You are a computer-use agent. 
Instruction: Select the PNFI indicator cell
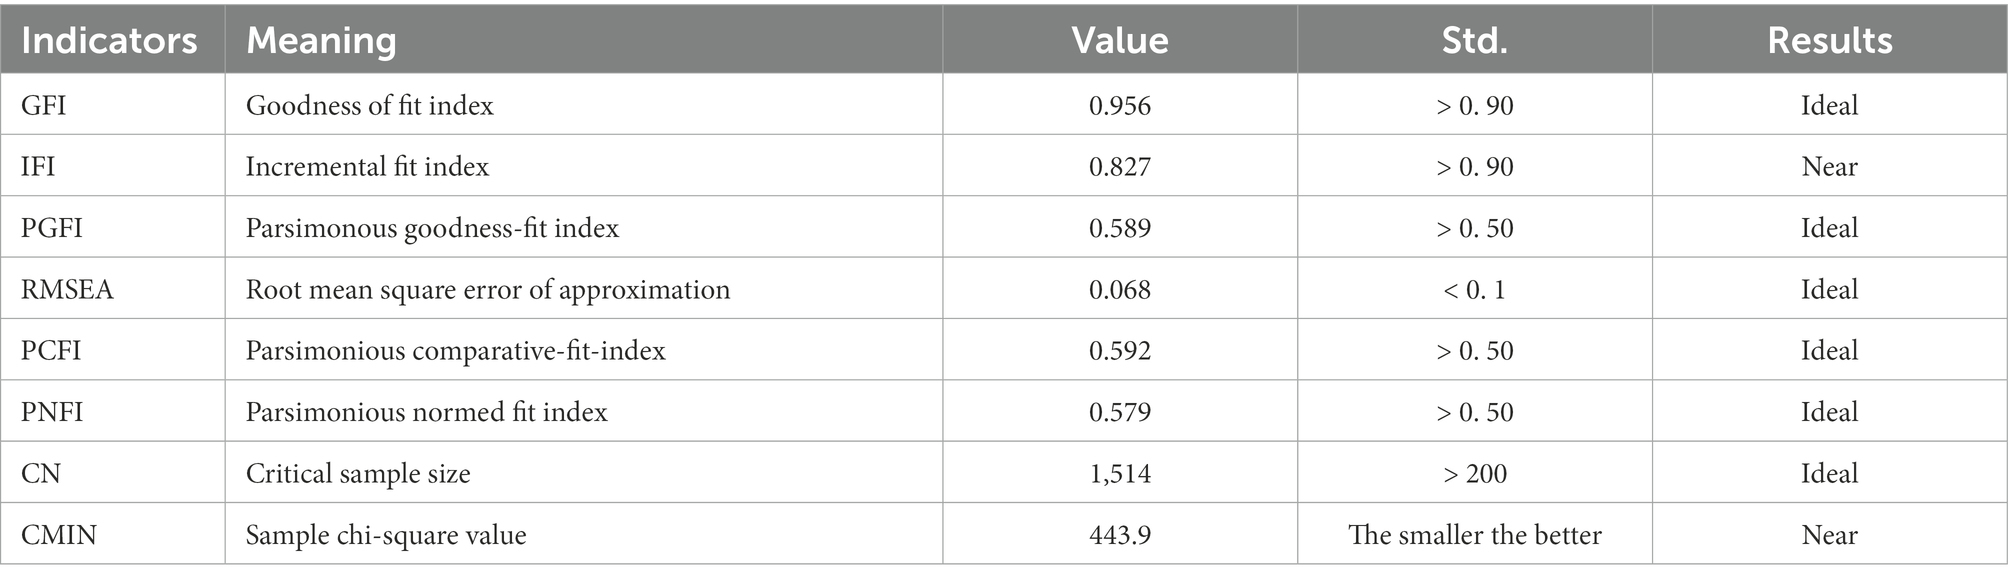pos(52,412)
